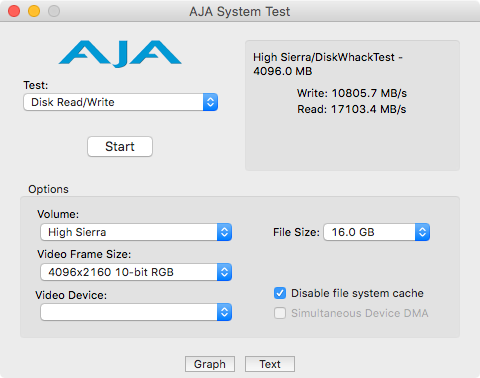Image resolution: width=480 pixels, height=378 pixels.
Task: Click the AJA System Test title bar
Action: (240, 12)
